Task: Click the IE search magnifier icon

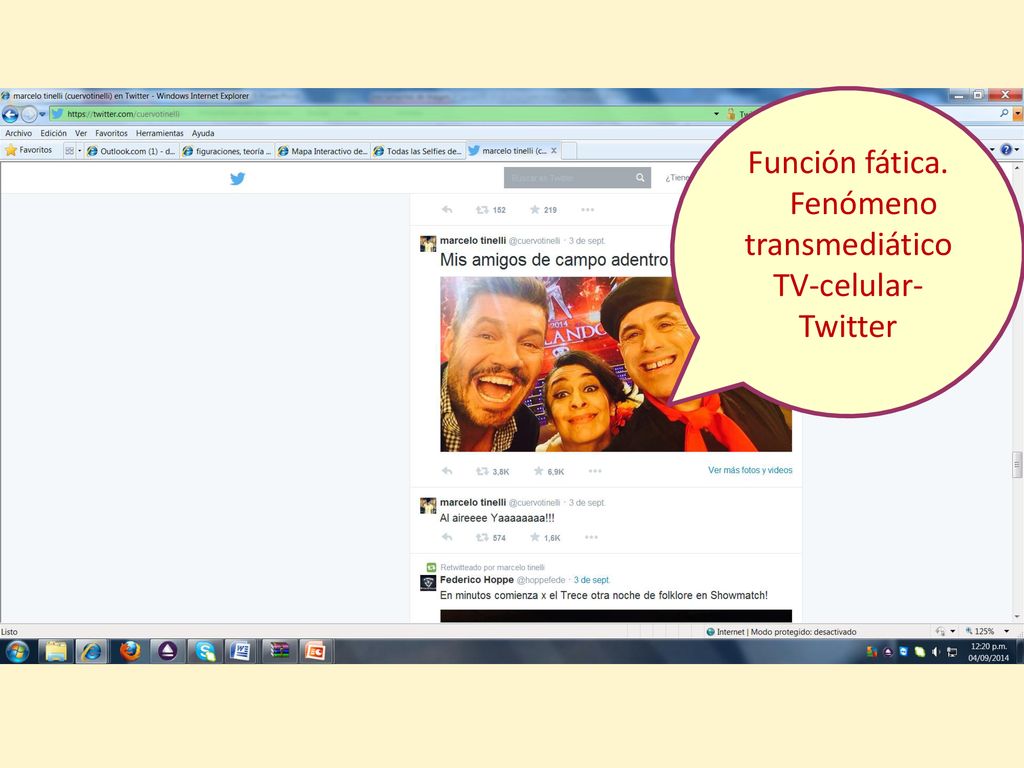Action: 1004,113
